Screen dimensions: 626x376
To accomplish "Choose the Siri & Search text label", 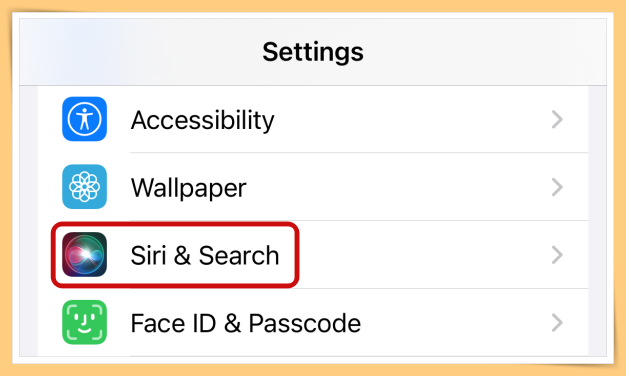I will pyautogui.click(x=205, y=255).
